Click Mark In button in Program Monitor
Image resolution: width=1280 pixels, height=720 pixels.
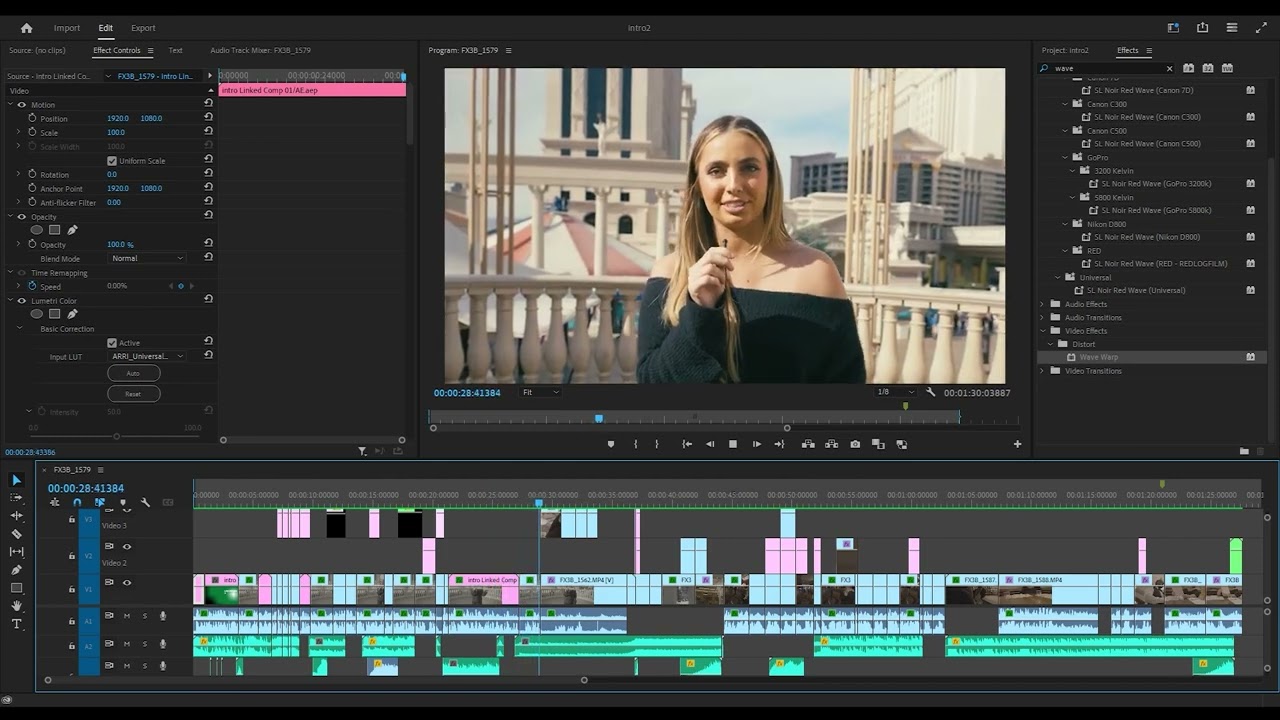point(635,444)
